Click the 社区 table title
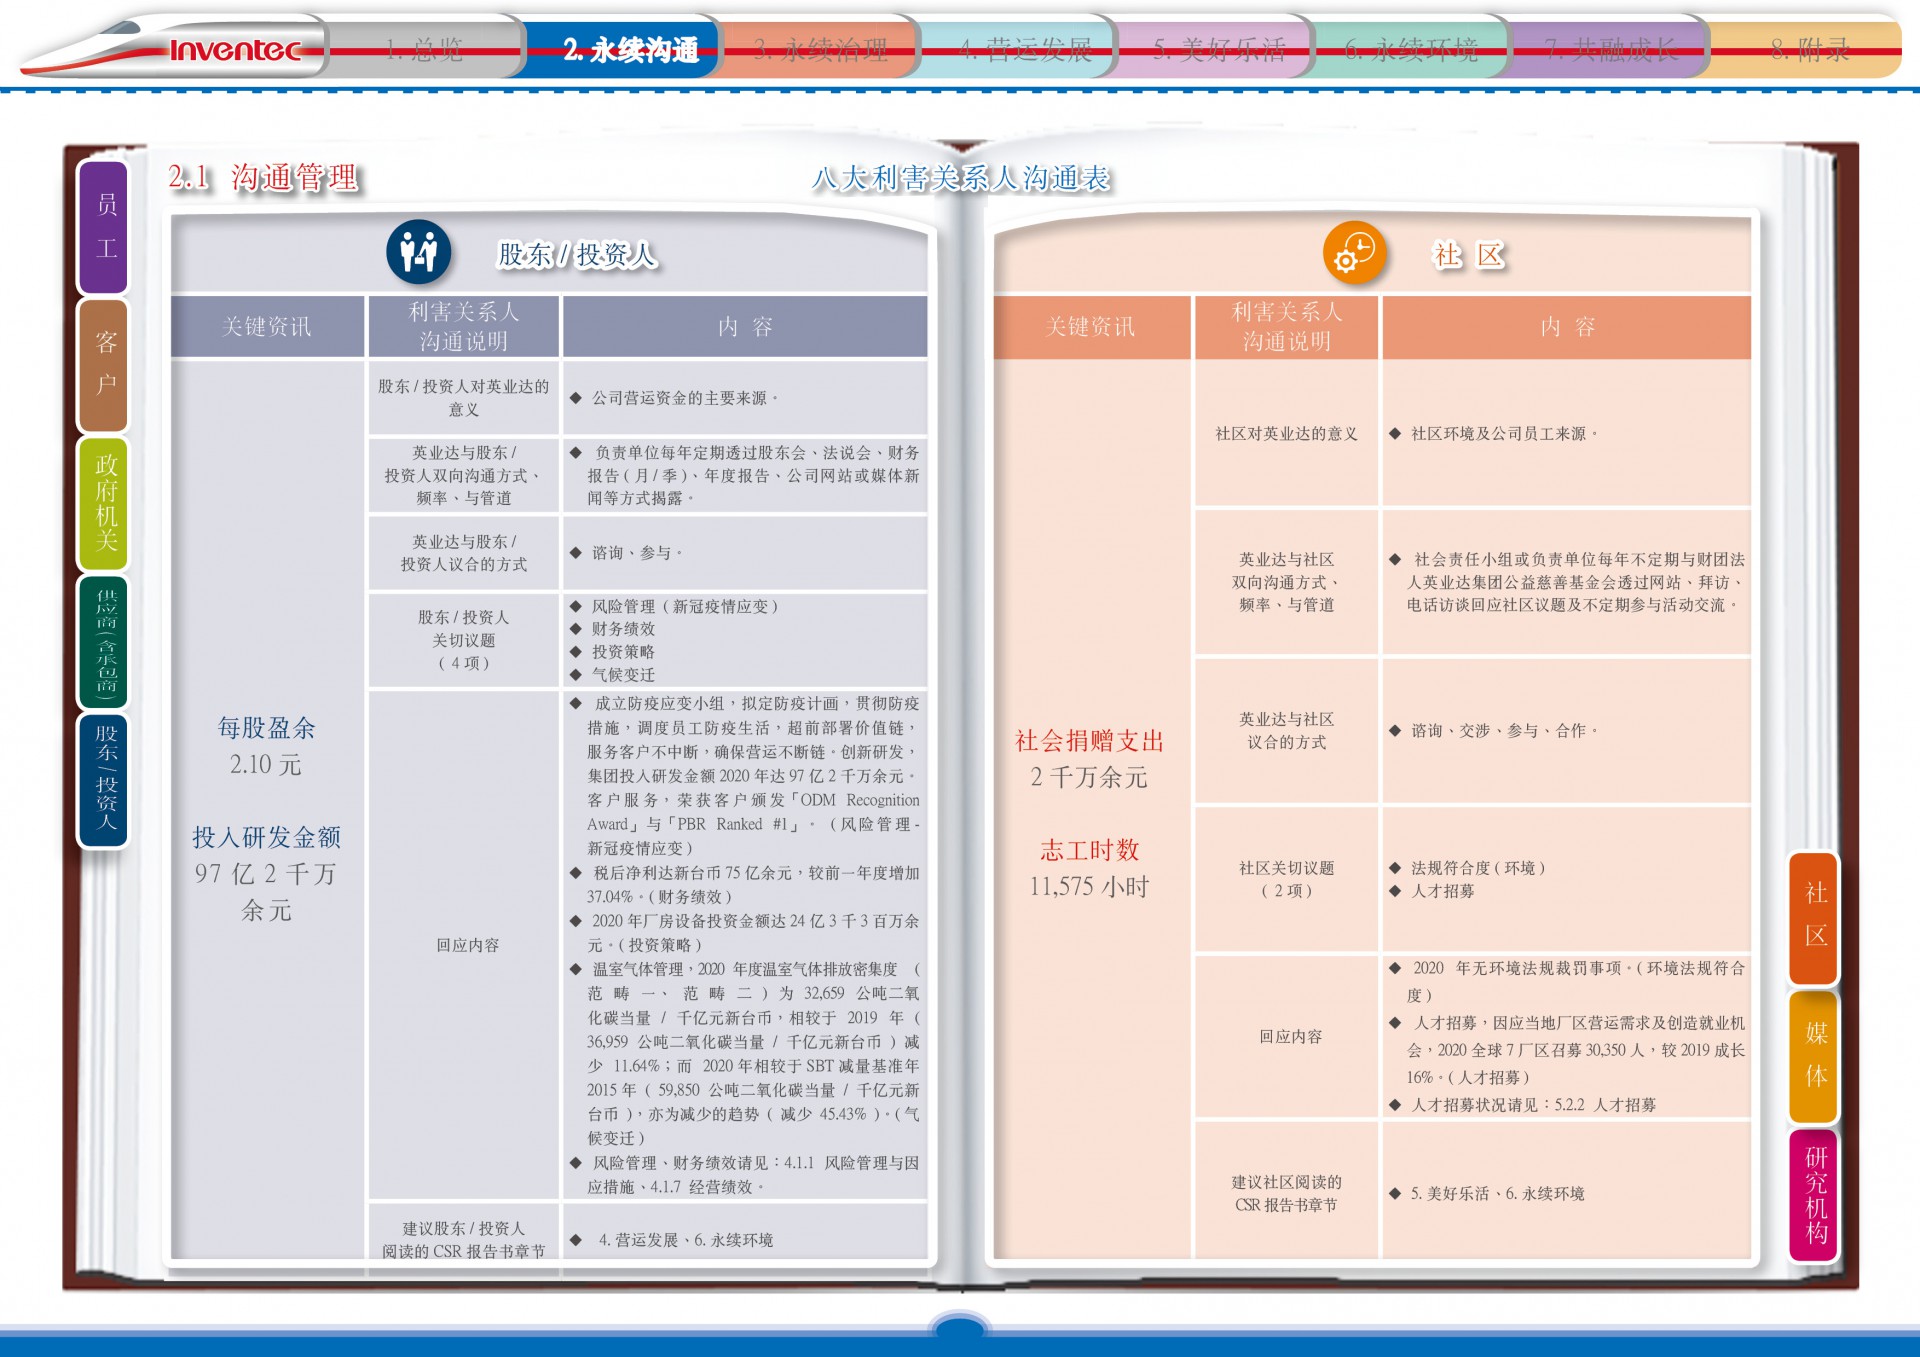Viewport: 1920px width, 1357px height. [x=1467, y=254]
